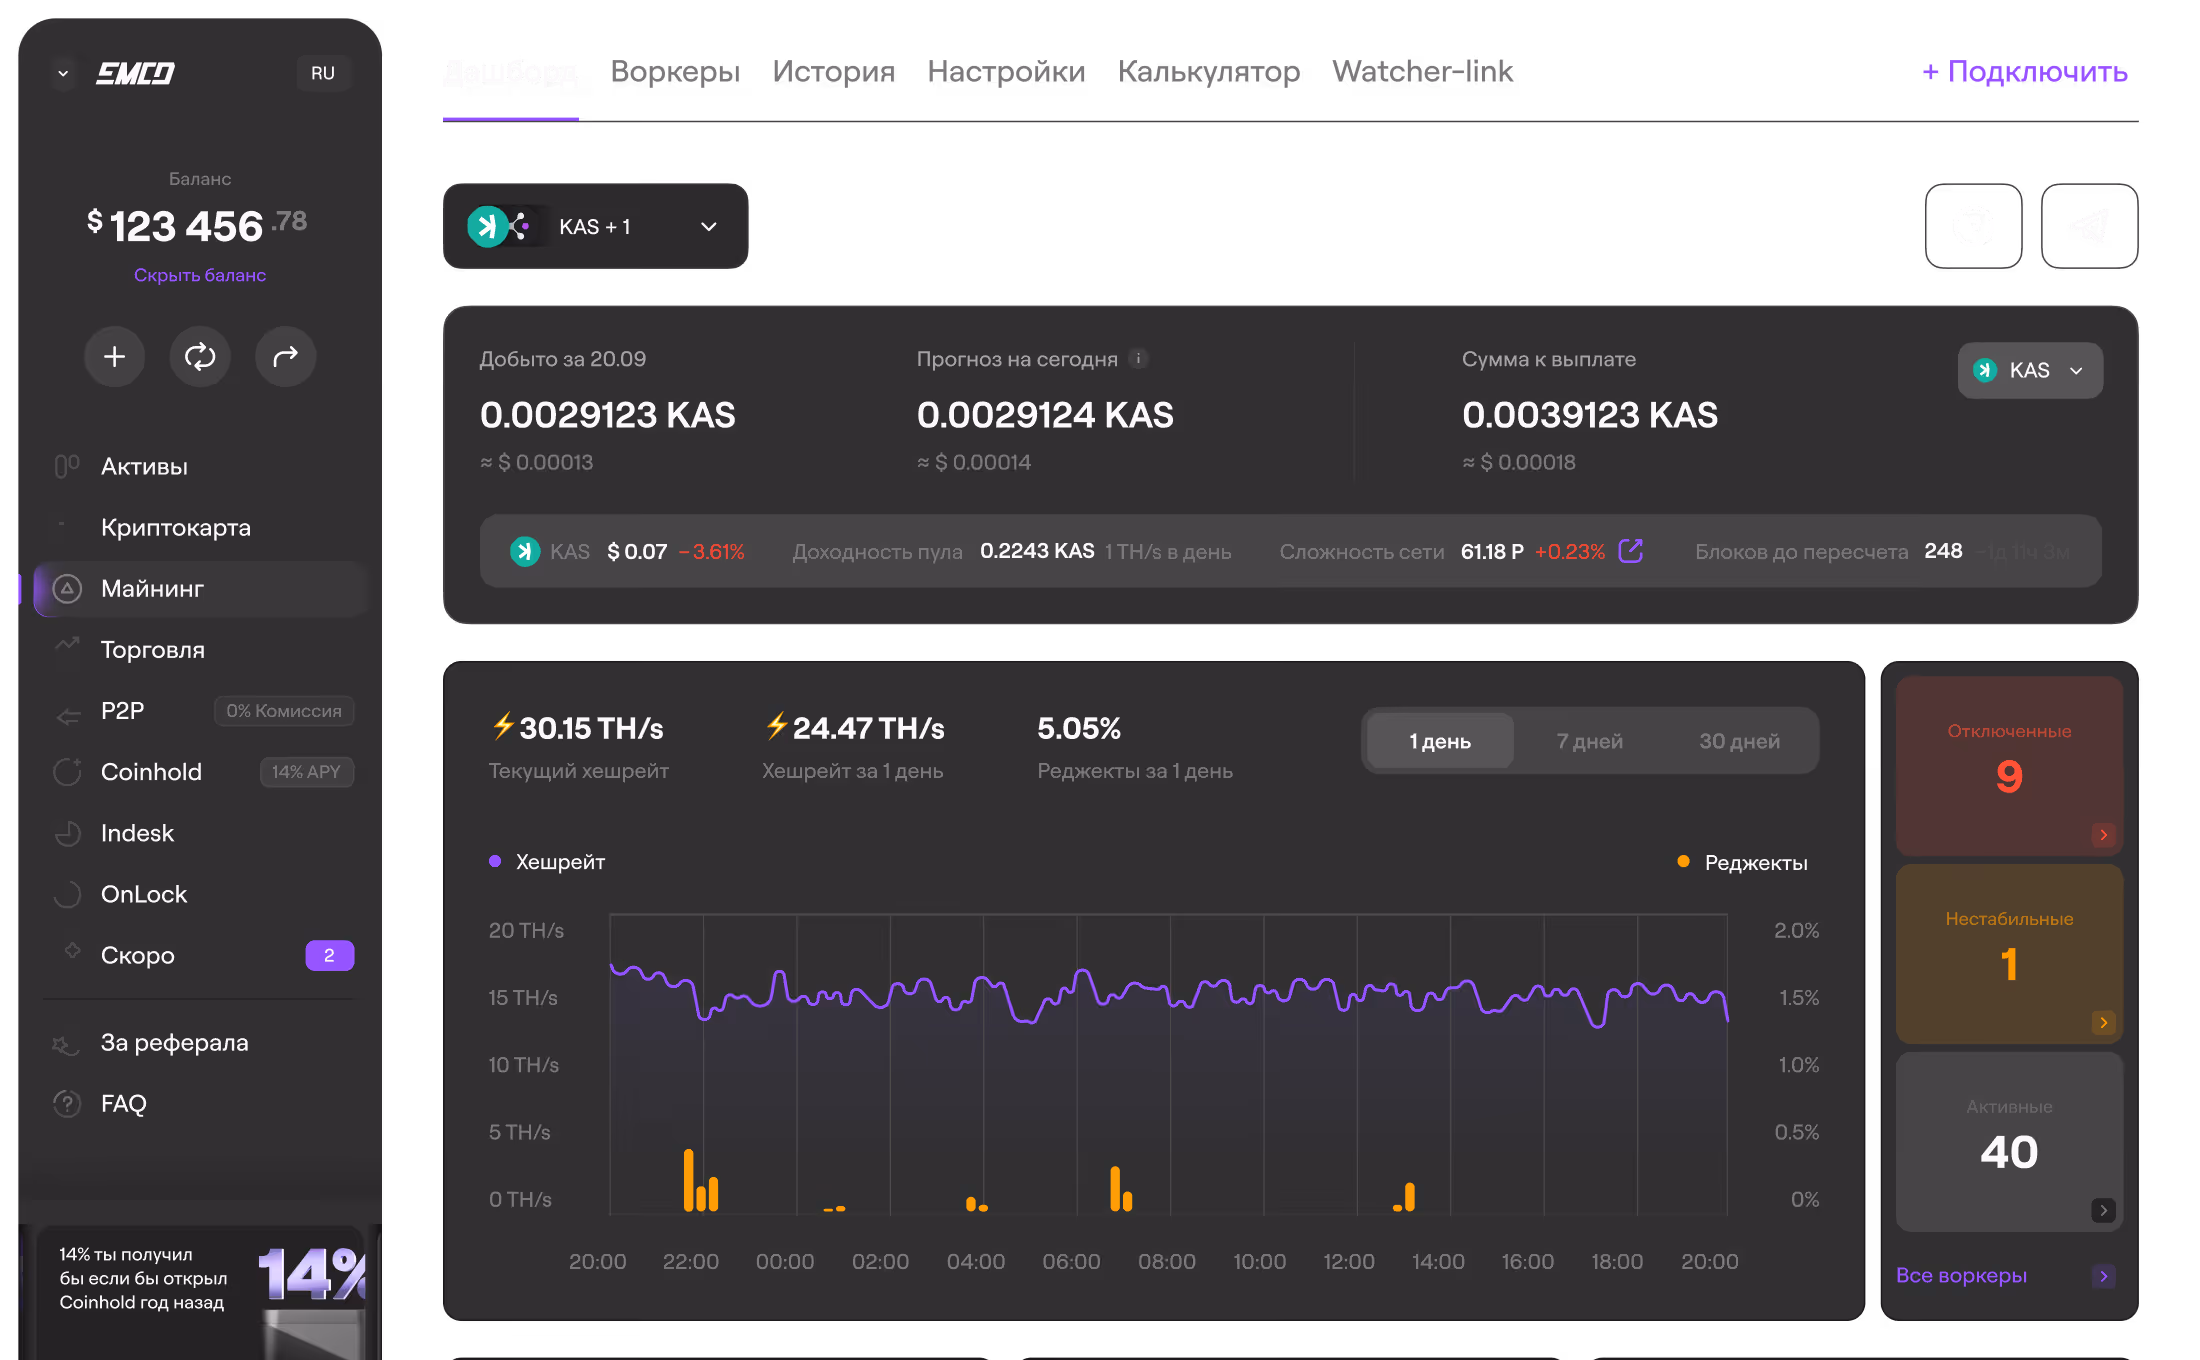Open the Торговля sidebar item
Screen dimensions: 2200x1360
coord(200,650)
